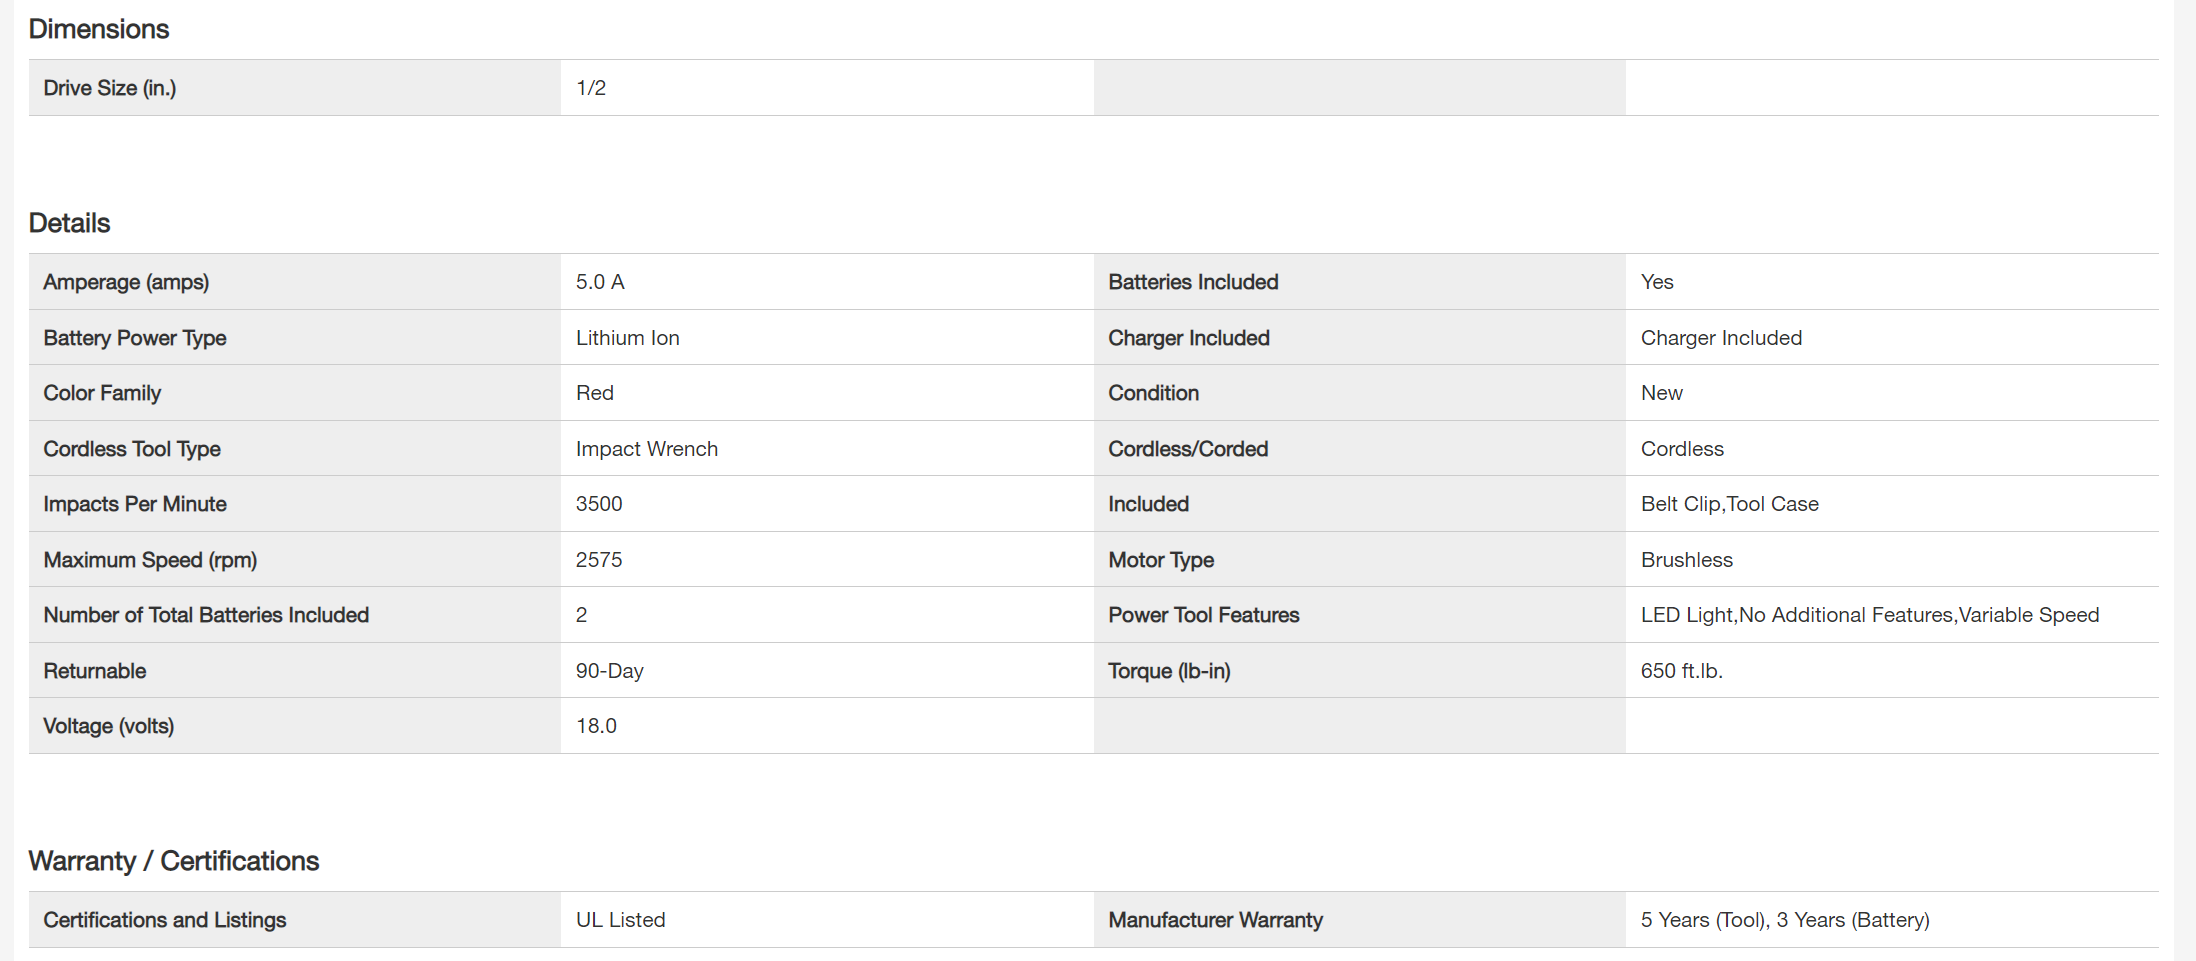Select the Number of Total Batteries Included label
The image size is (2196, 961).
coord(205,615)
